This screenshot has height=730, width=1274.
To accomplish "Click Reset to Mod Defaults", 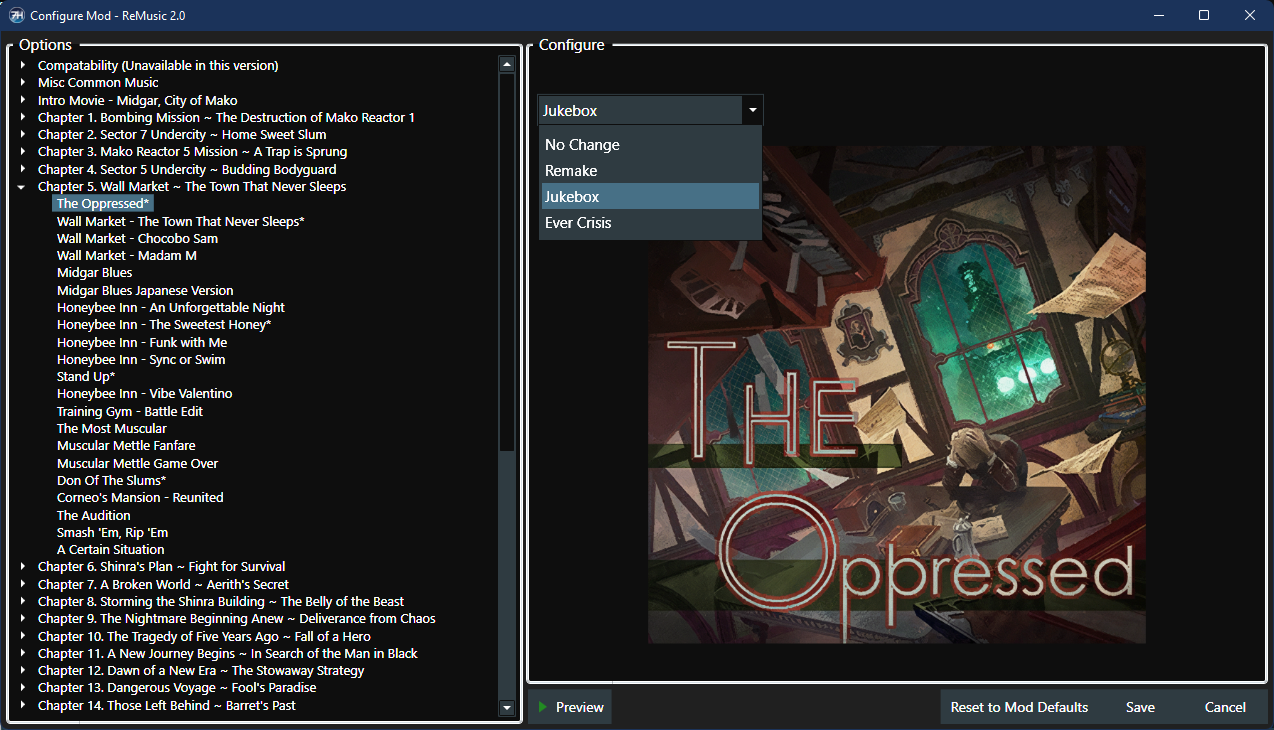I will [x=1019, y=707].
